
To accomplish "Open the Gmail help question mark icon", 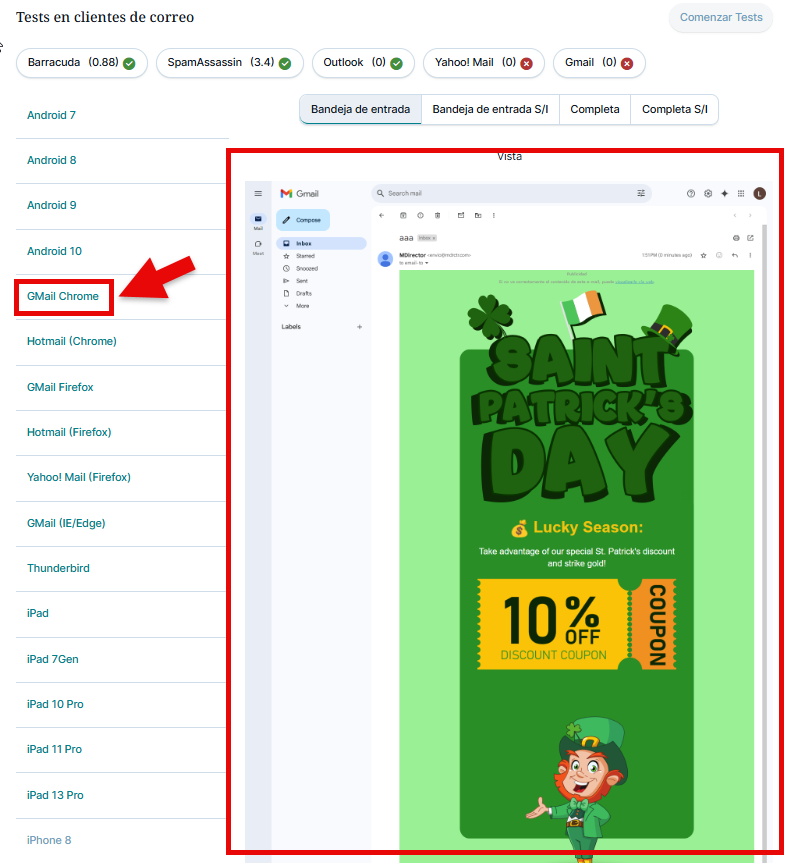I will coord(691,193).
